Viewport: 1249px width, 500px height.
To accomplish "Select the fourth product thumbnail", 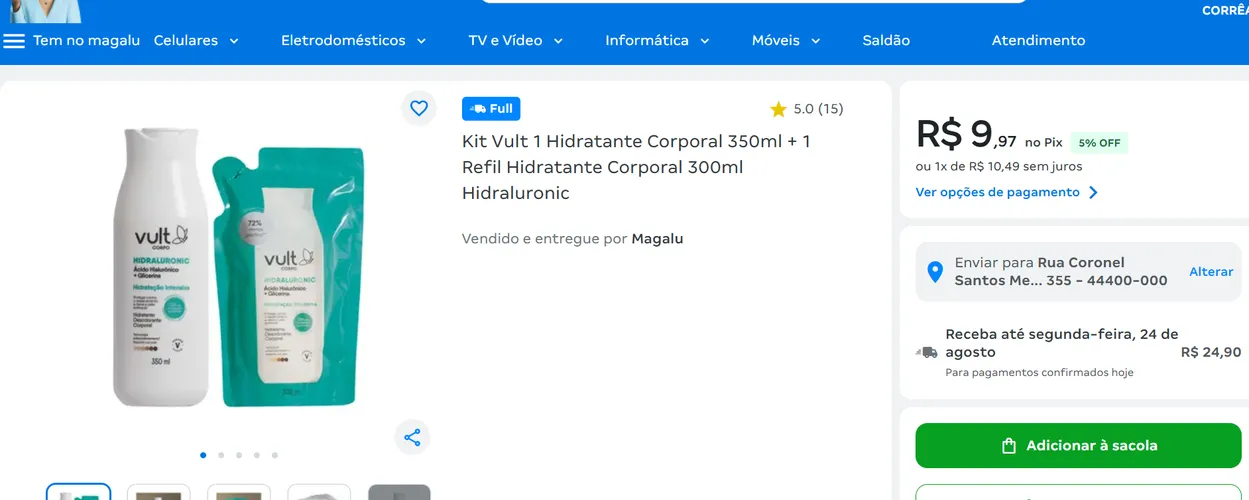I will click(319, 493).
